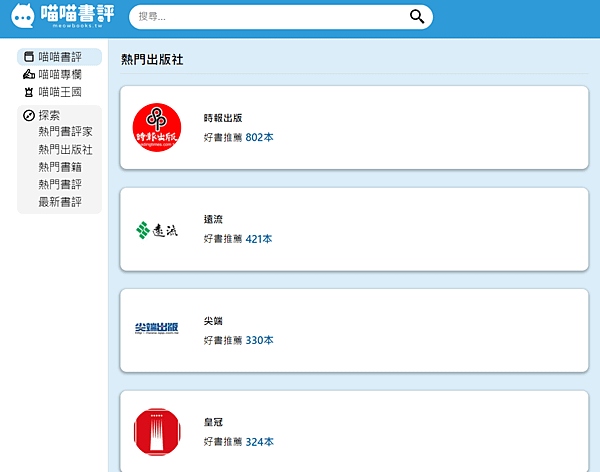Go to 熱門書籍 in explore menu
The height and width of the screenshot is (472, 600).
pyautogui.click(x=60, y=167)
